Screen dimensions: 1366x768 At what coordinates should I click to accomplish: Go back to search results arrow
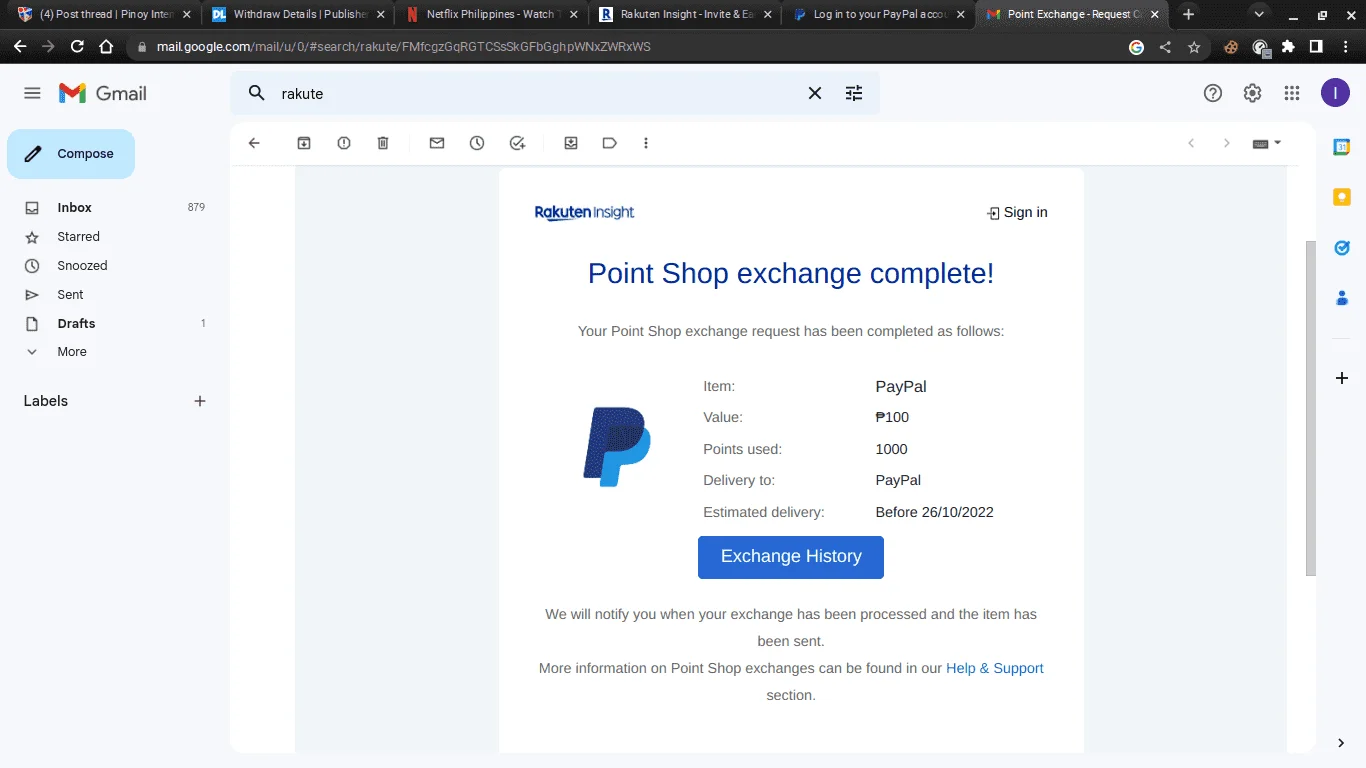coord(254,143)
